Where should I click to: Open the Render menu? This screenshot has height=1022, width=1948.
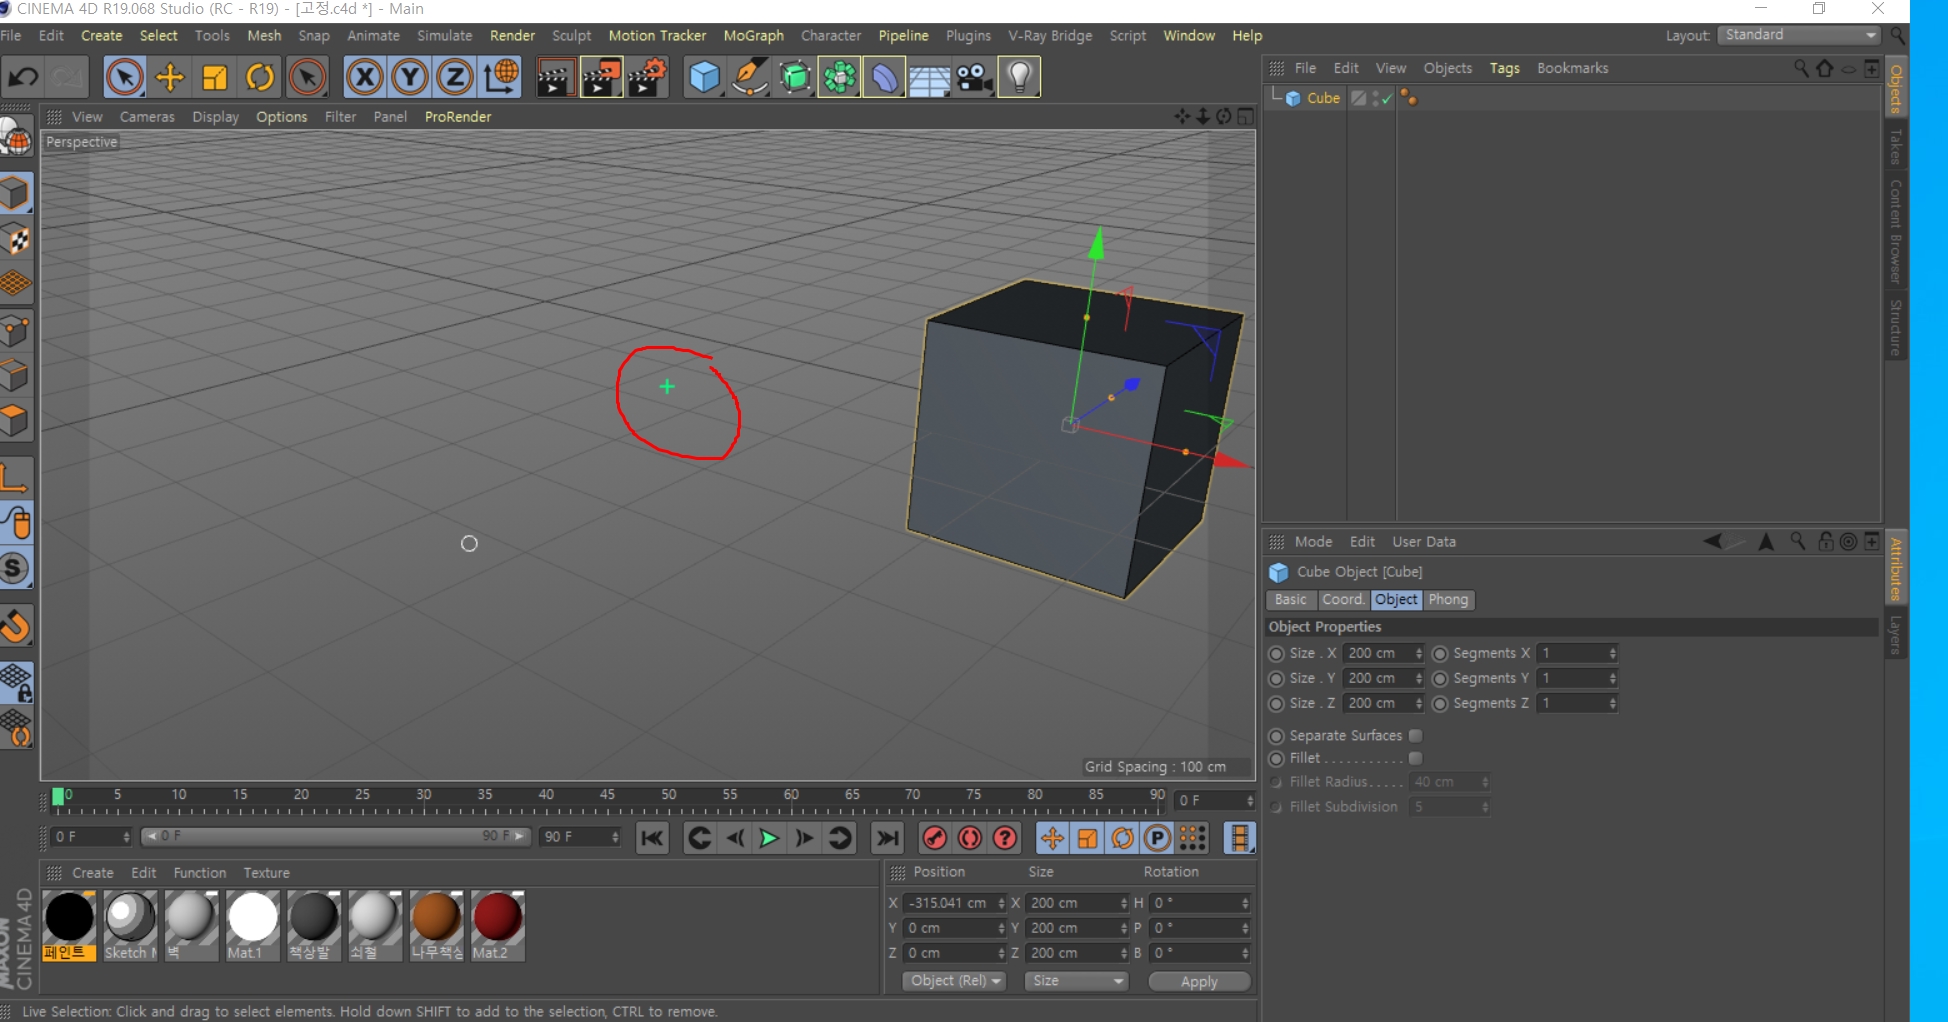[x=512, y=35]
